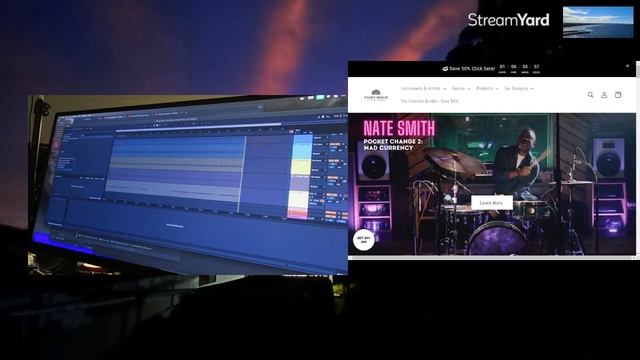
Task: Select the yellow track color block in DAW
Action: [x=301, y=167]
